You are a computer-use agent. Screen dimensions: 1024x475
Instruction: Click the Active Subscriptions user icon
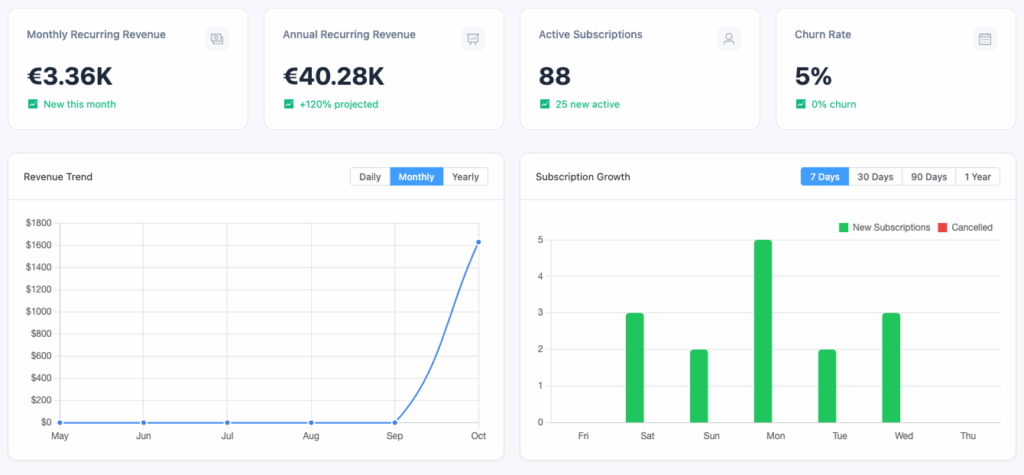click(729, 39)
